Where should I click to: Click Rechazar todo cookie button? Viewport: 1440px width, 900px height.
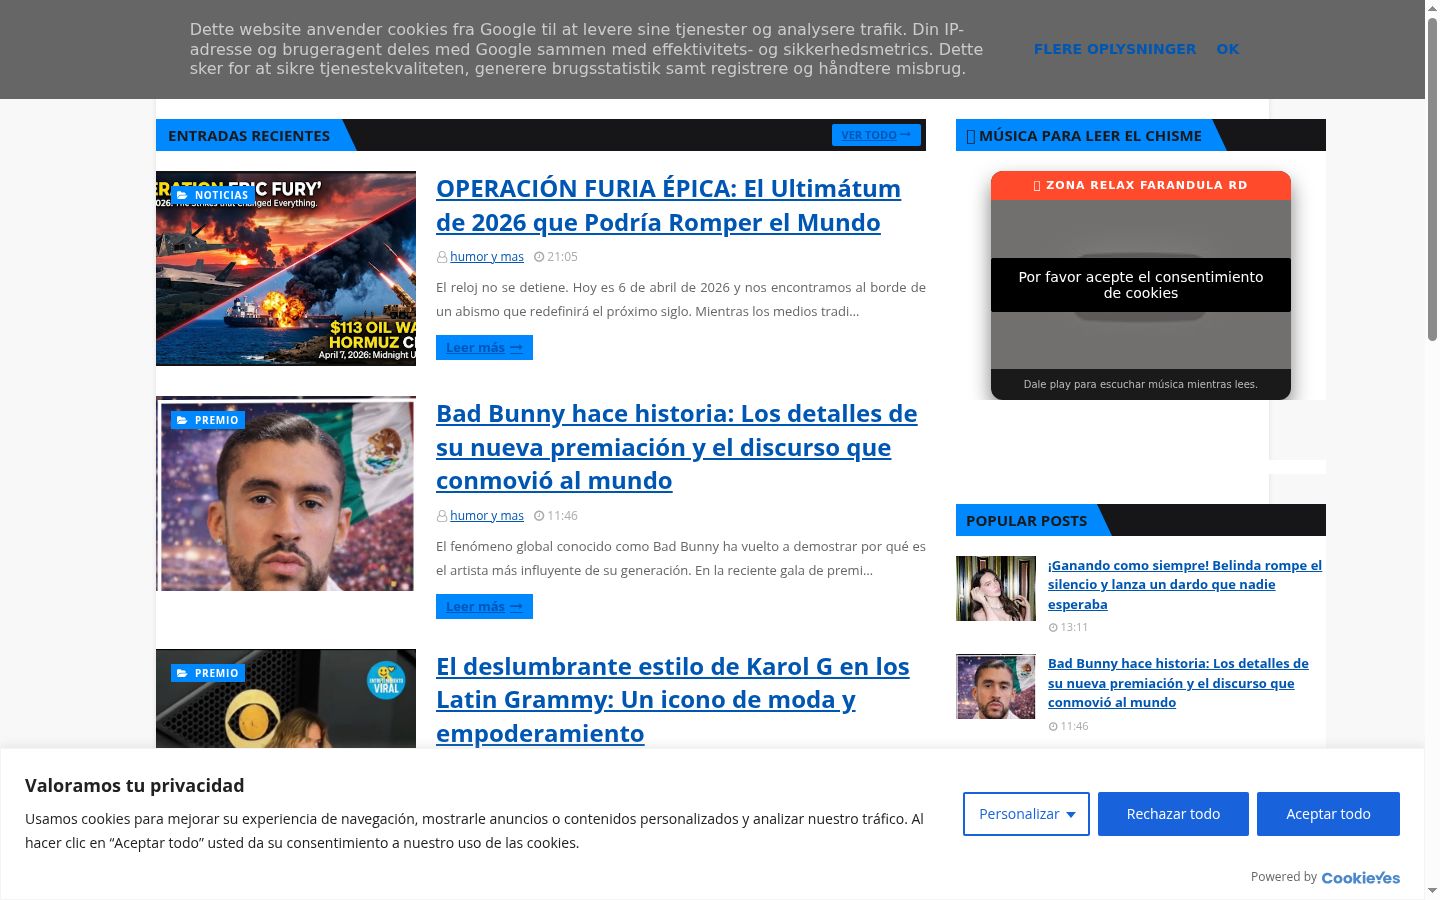(1173, 814)
